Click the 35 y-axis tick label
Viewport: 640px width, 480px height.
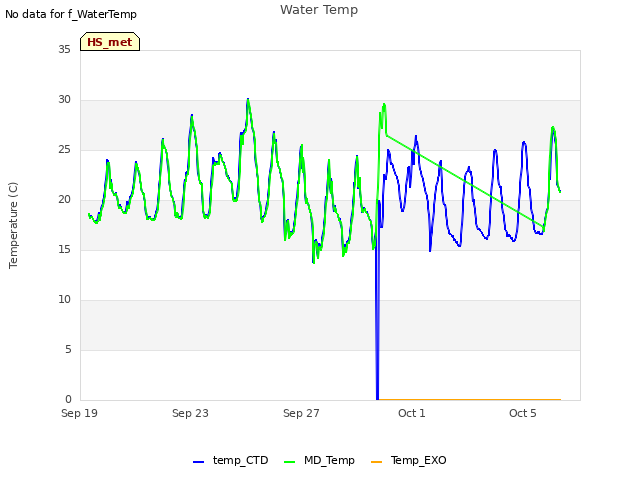(x=64, y=49)
